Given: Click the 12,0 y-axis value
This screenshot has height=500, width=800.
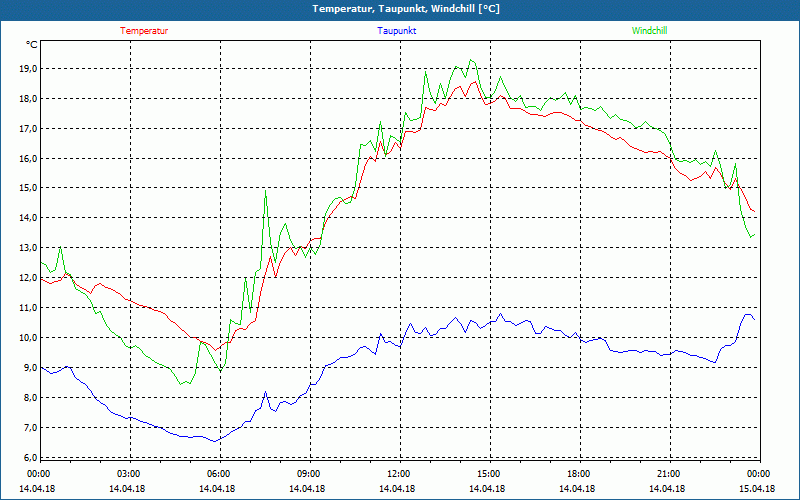Looking at the screenshot, I should click(x=28, y=278).
